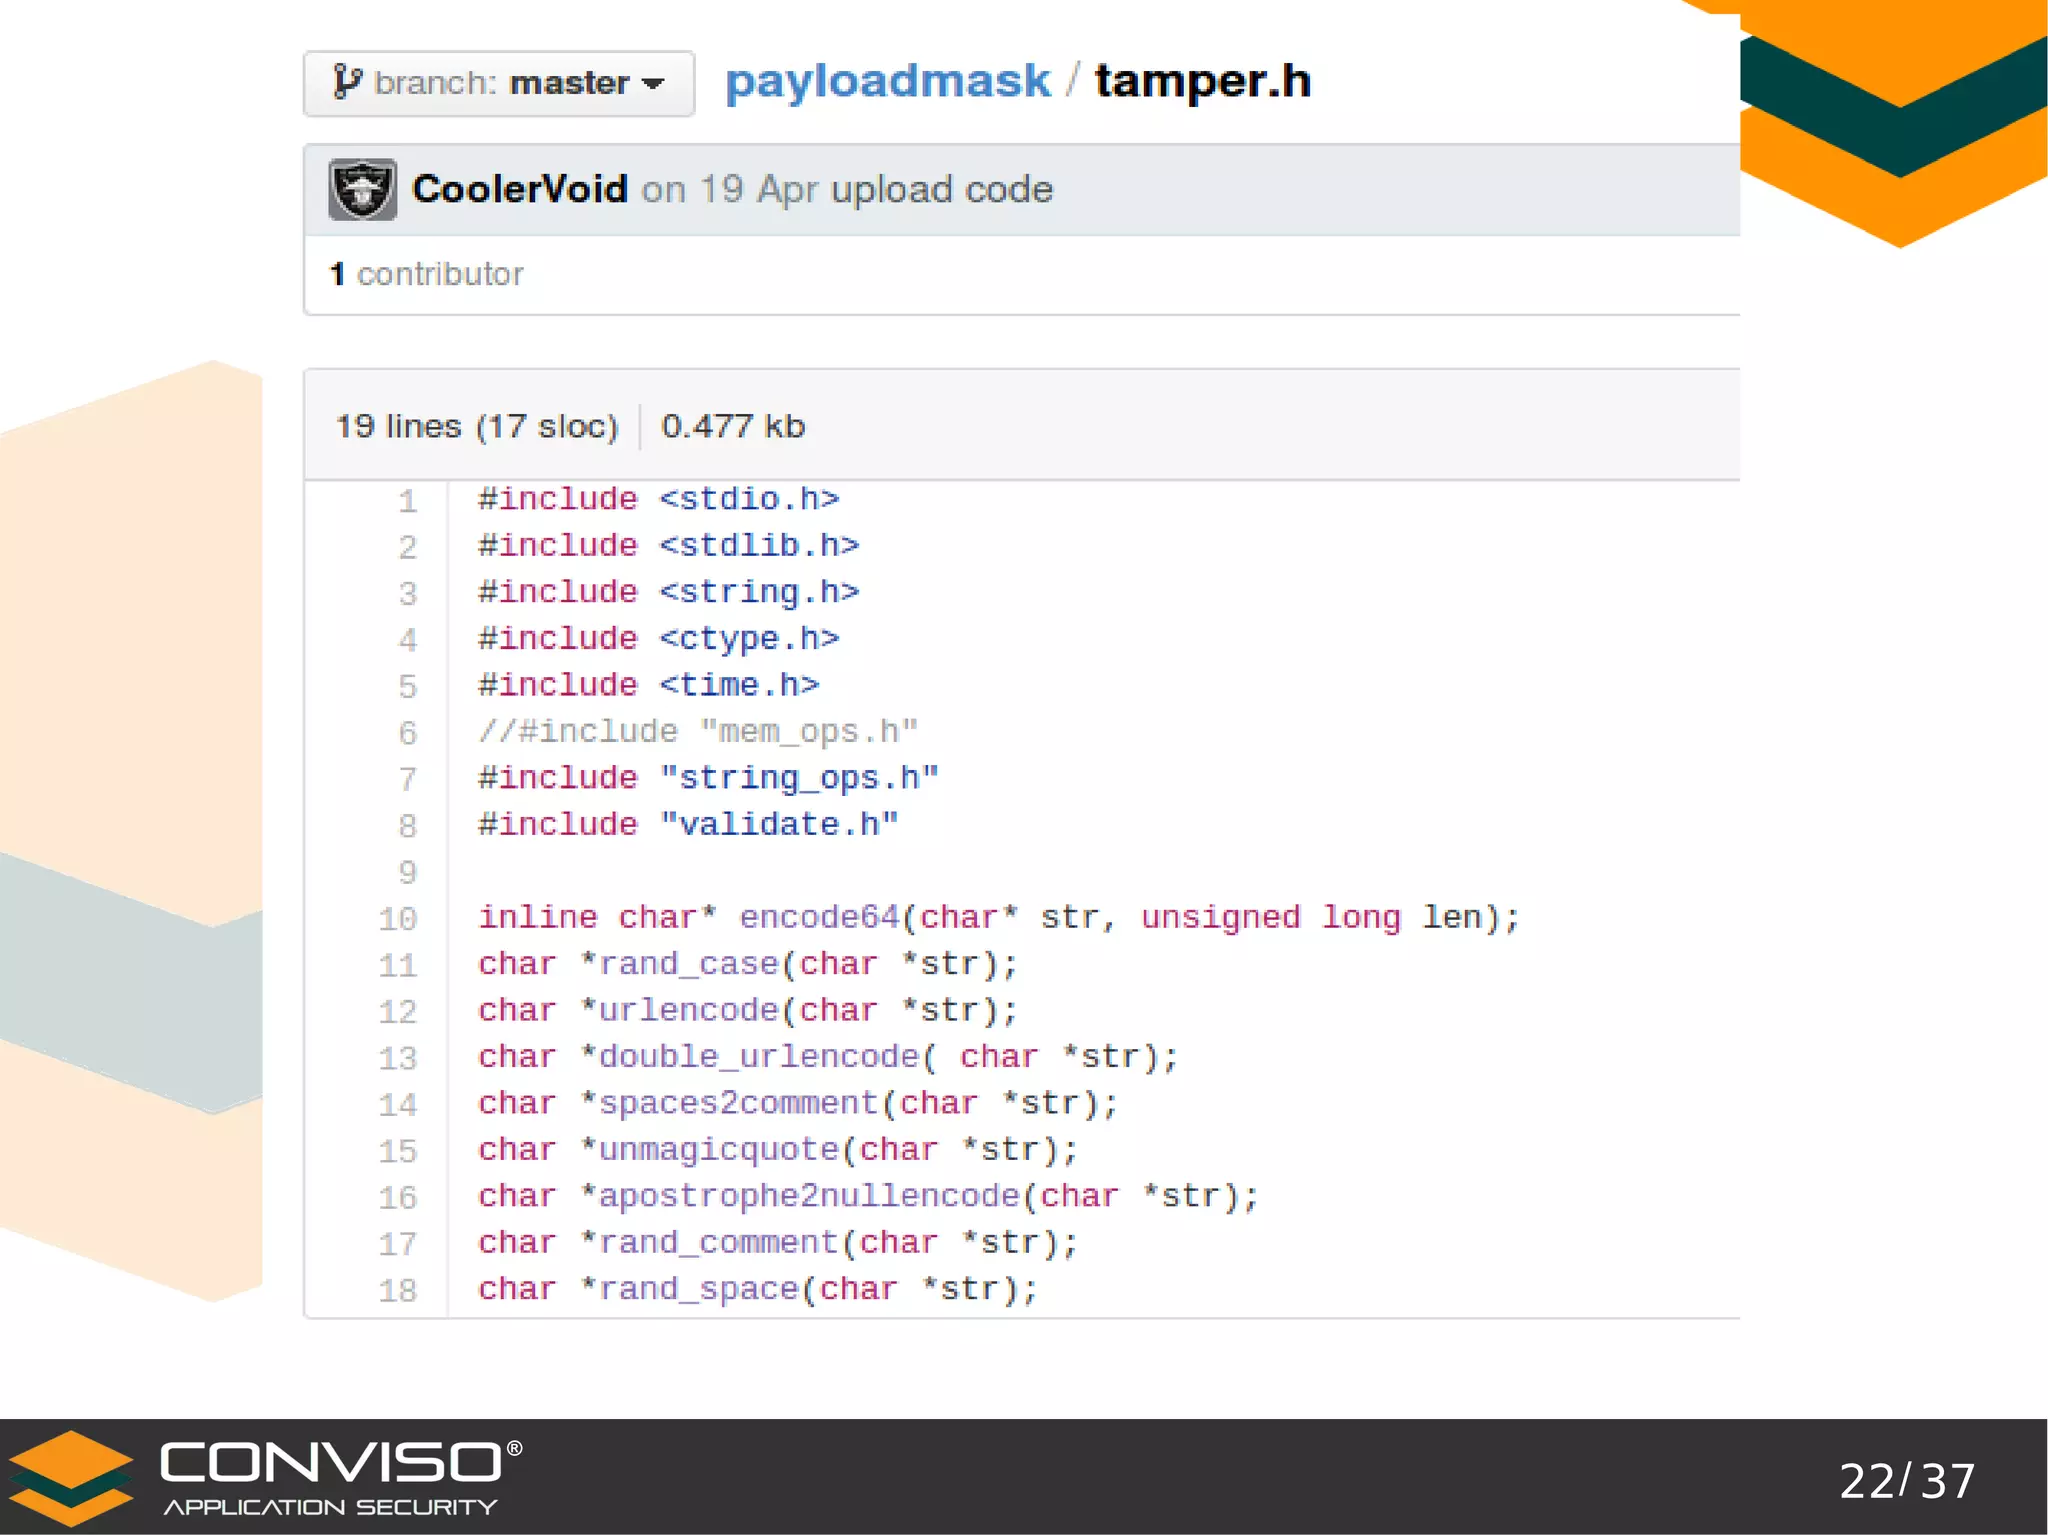2048x1535 pixels.
Task: Open the branch master dropdown
Action: (498, 83)
